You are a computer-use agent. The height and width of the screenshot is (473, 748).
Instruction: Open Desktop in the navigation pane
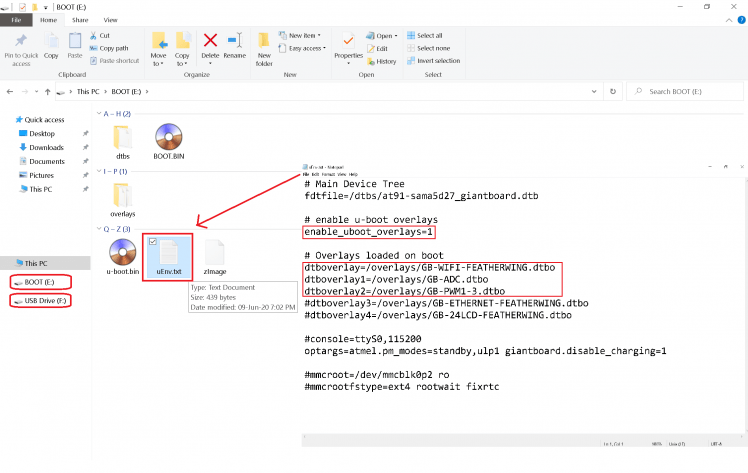(x=37, y=134)
